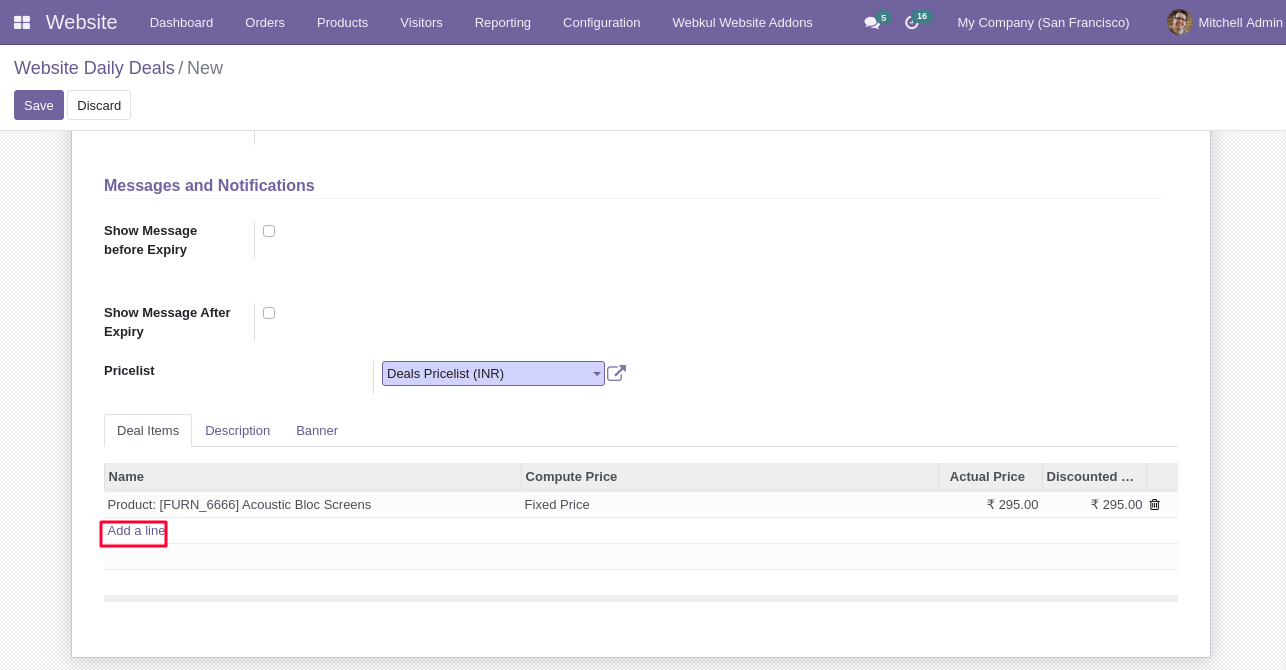
Task: Sort deal items by Name column
Action: (312, 477)
